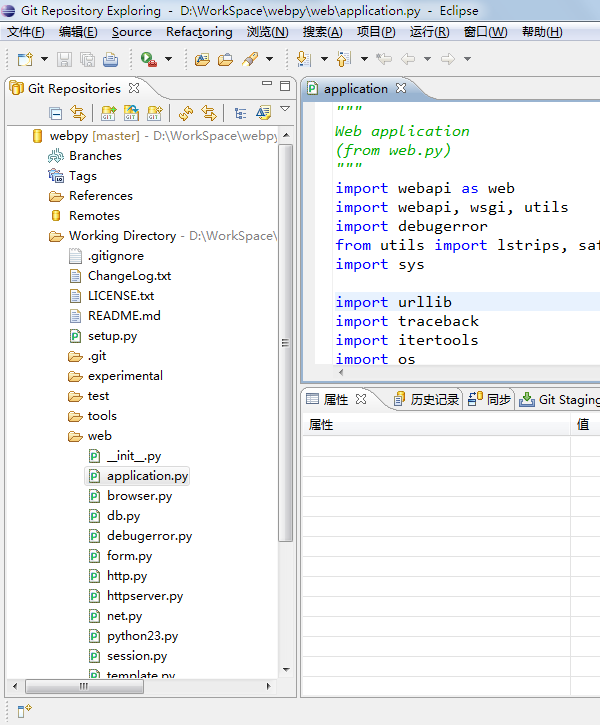The height and width of the screenshot is (725, 600).
Task: Click the Print icon in toolbar
Action: pos(110,59)
